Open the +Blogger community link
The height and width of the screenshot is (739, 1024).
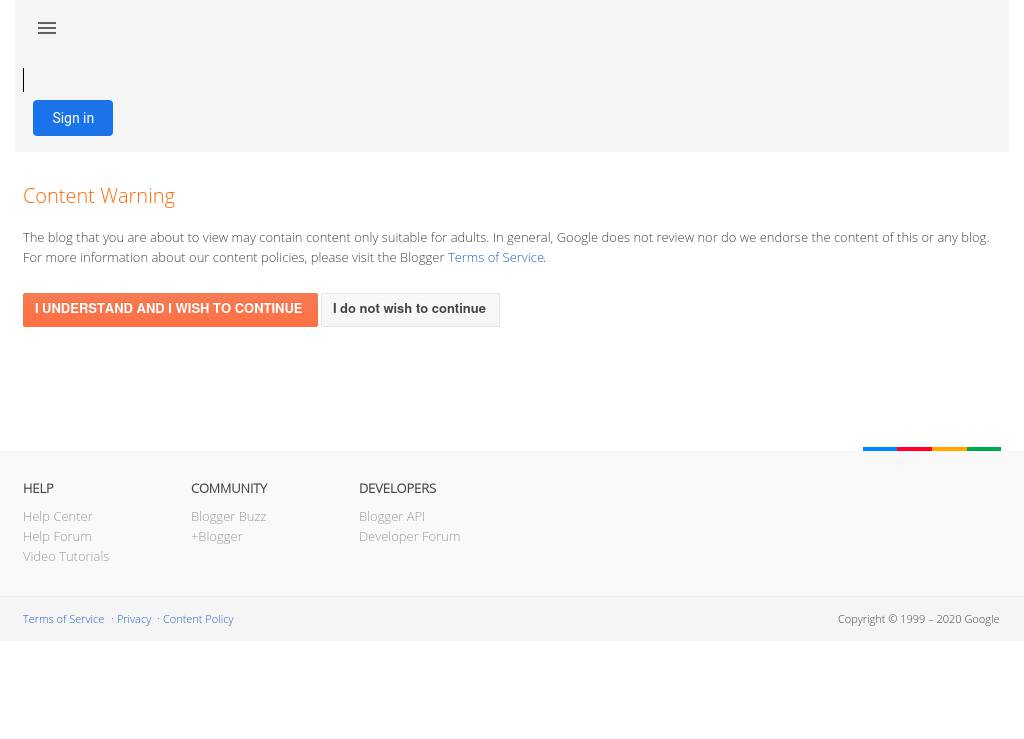[x=217, y=536]
